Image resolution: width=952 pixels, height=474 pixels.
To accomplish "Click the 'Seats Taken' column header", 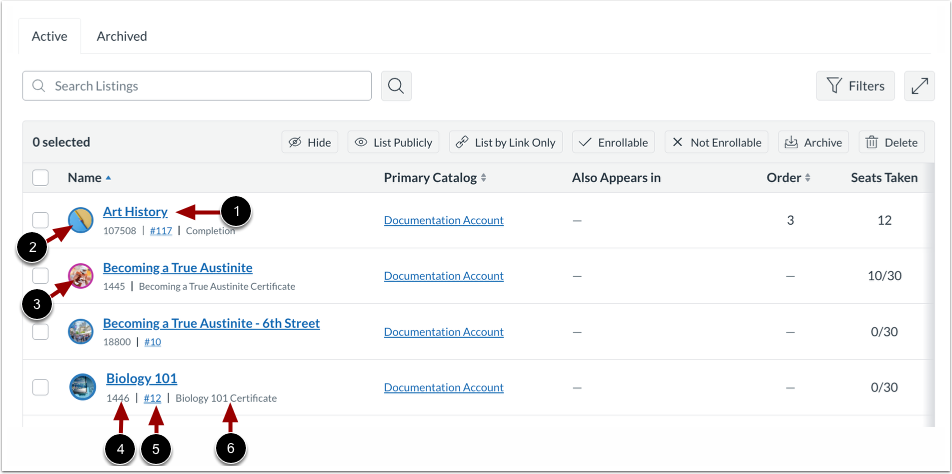I will click(x=884, y=178).
